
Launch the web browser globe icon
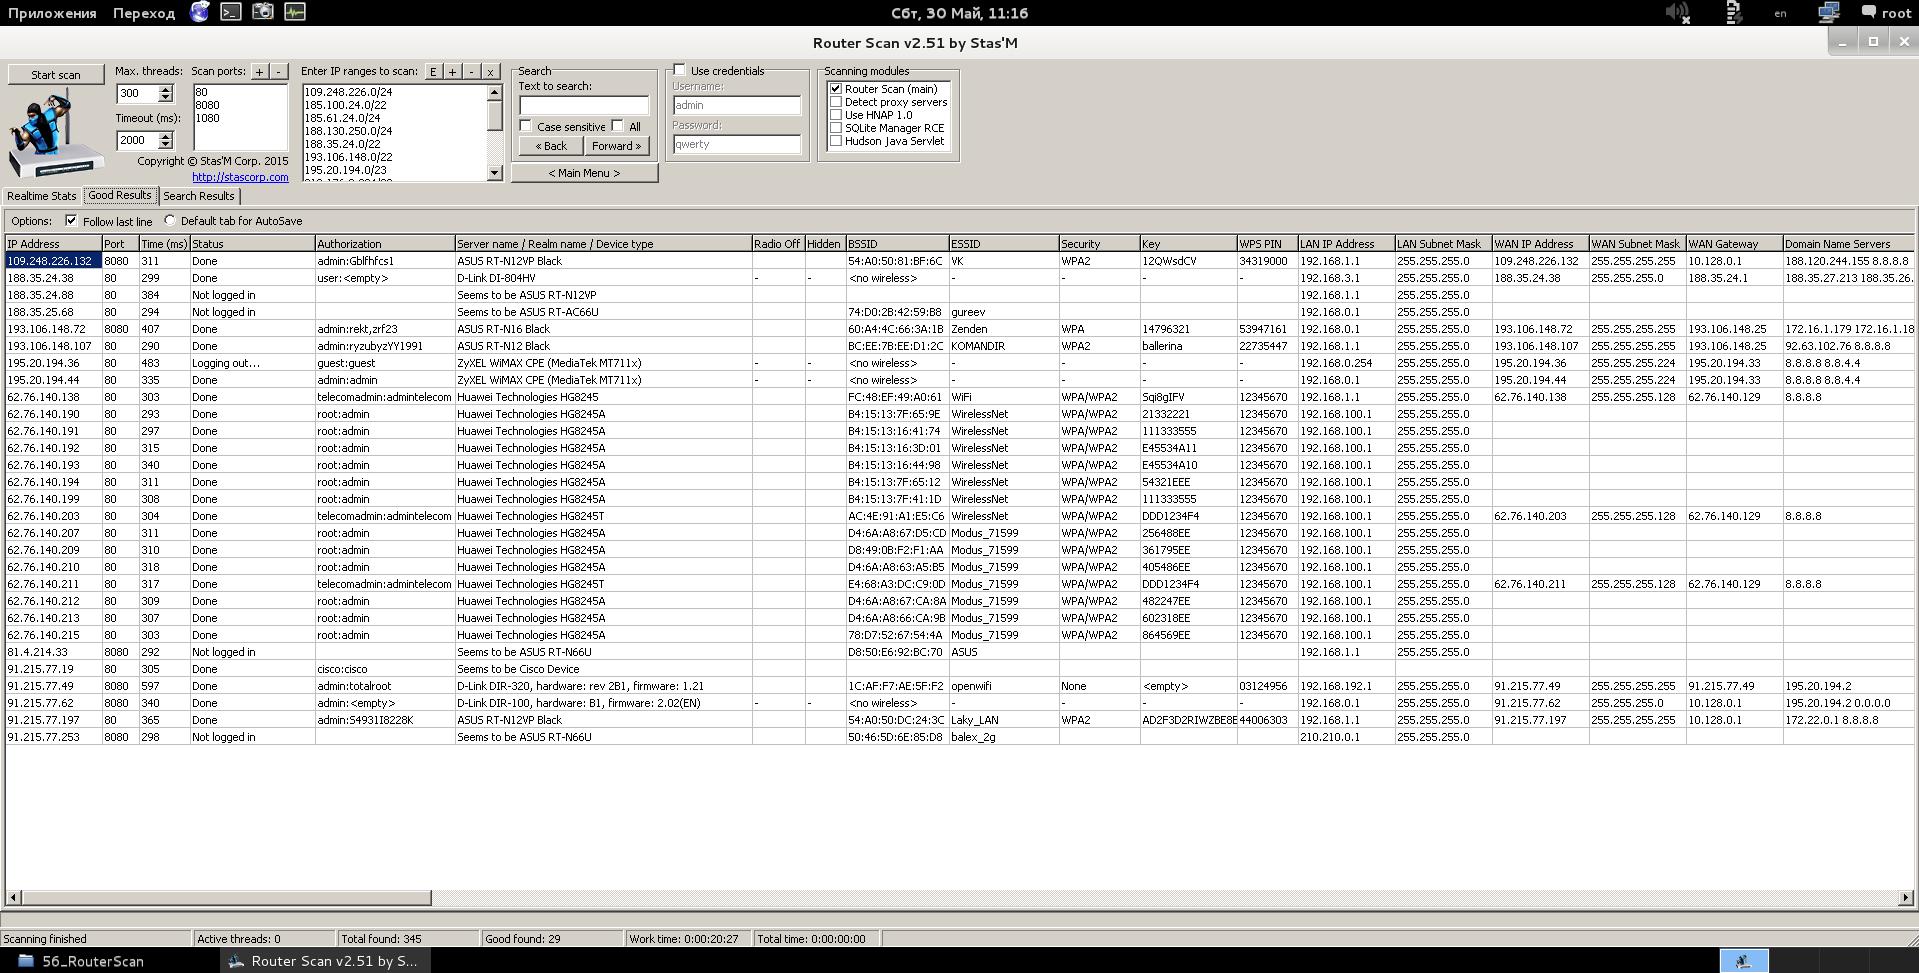click(200, 12)
